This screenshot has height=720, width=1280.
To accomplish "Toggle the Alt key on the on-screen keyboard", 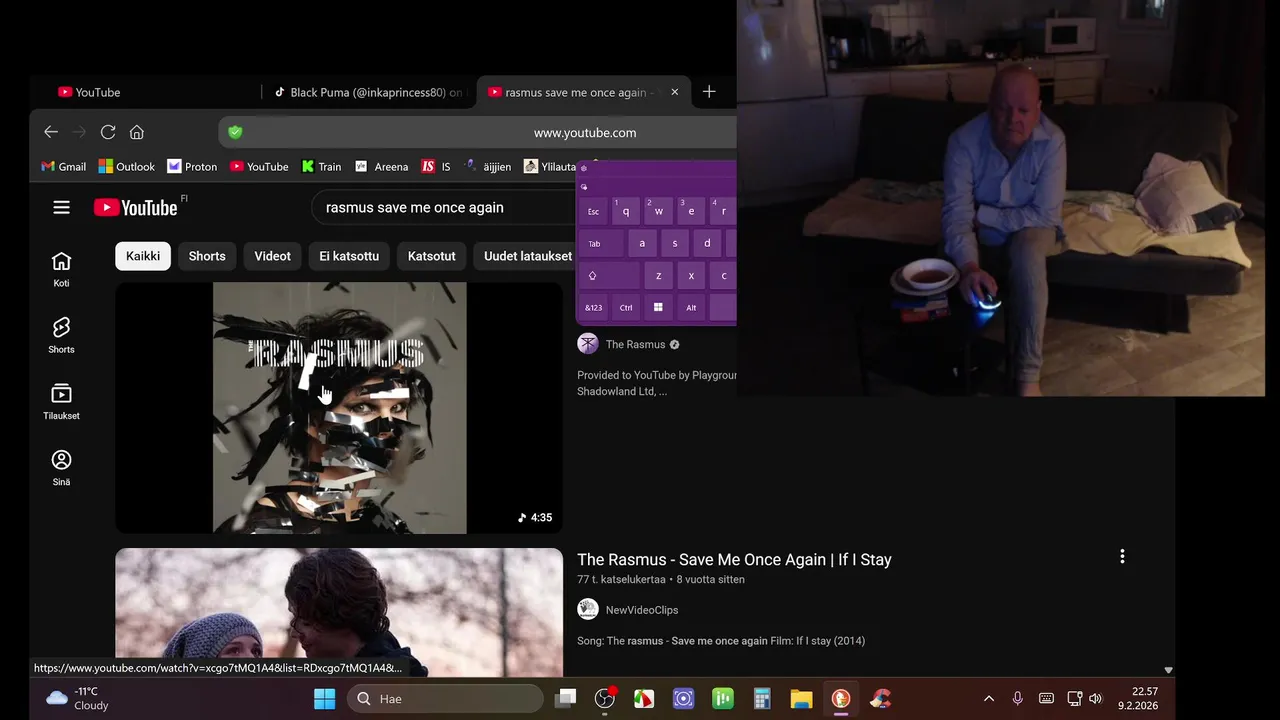I will point(691,307).
